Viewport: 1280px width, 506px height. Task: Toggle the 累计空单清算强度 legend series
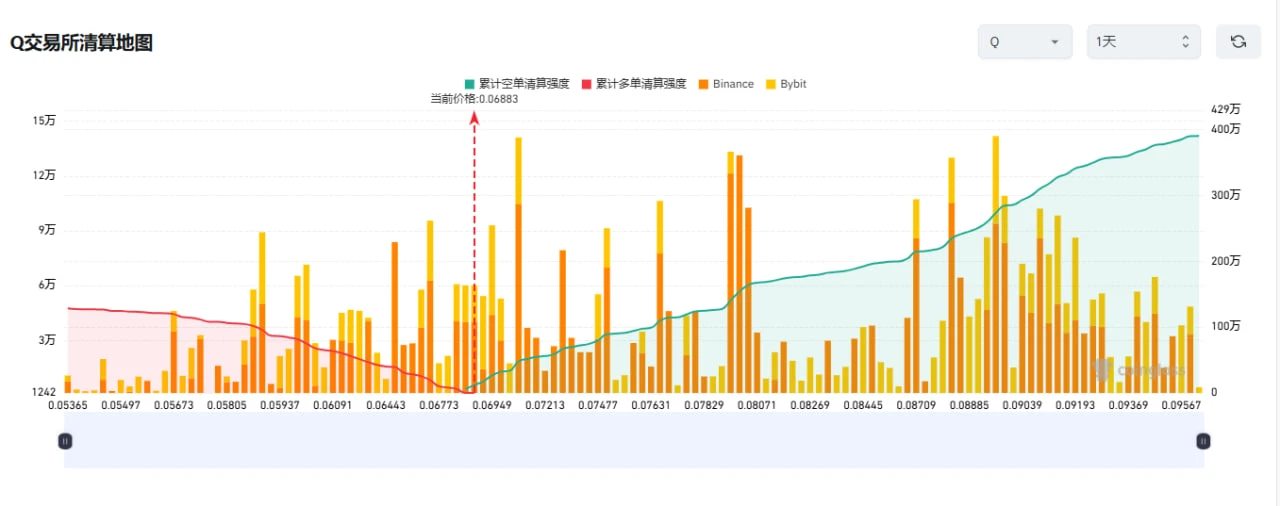[x=517, y=84]
